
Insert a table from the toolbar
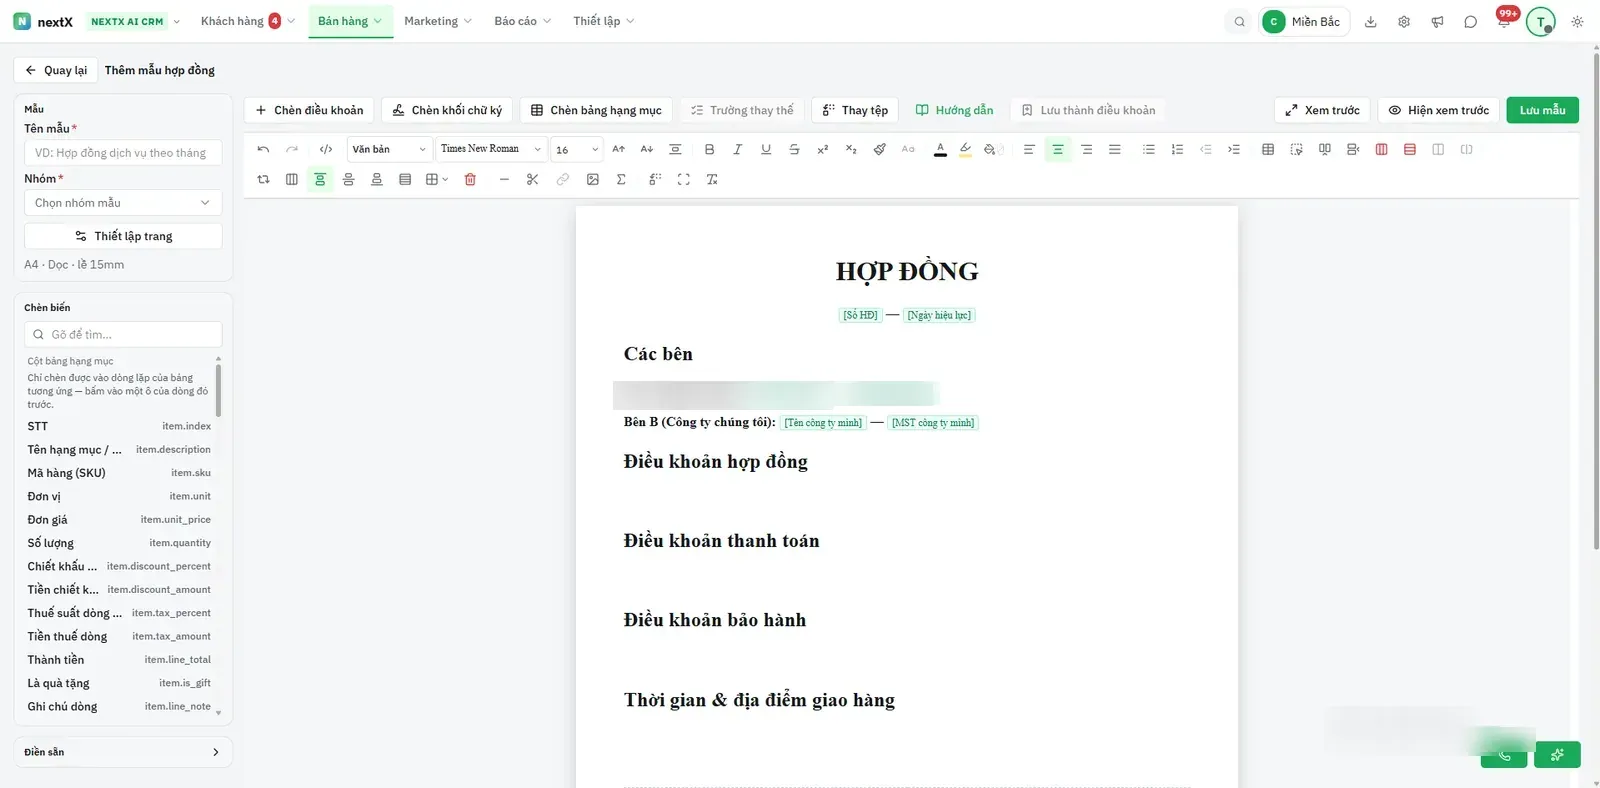1268,150
